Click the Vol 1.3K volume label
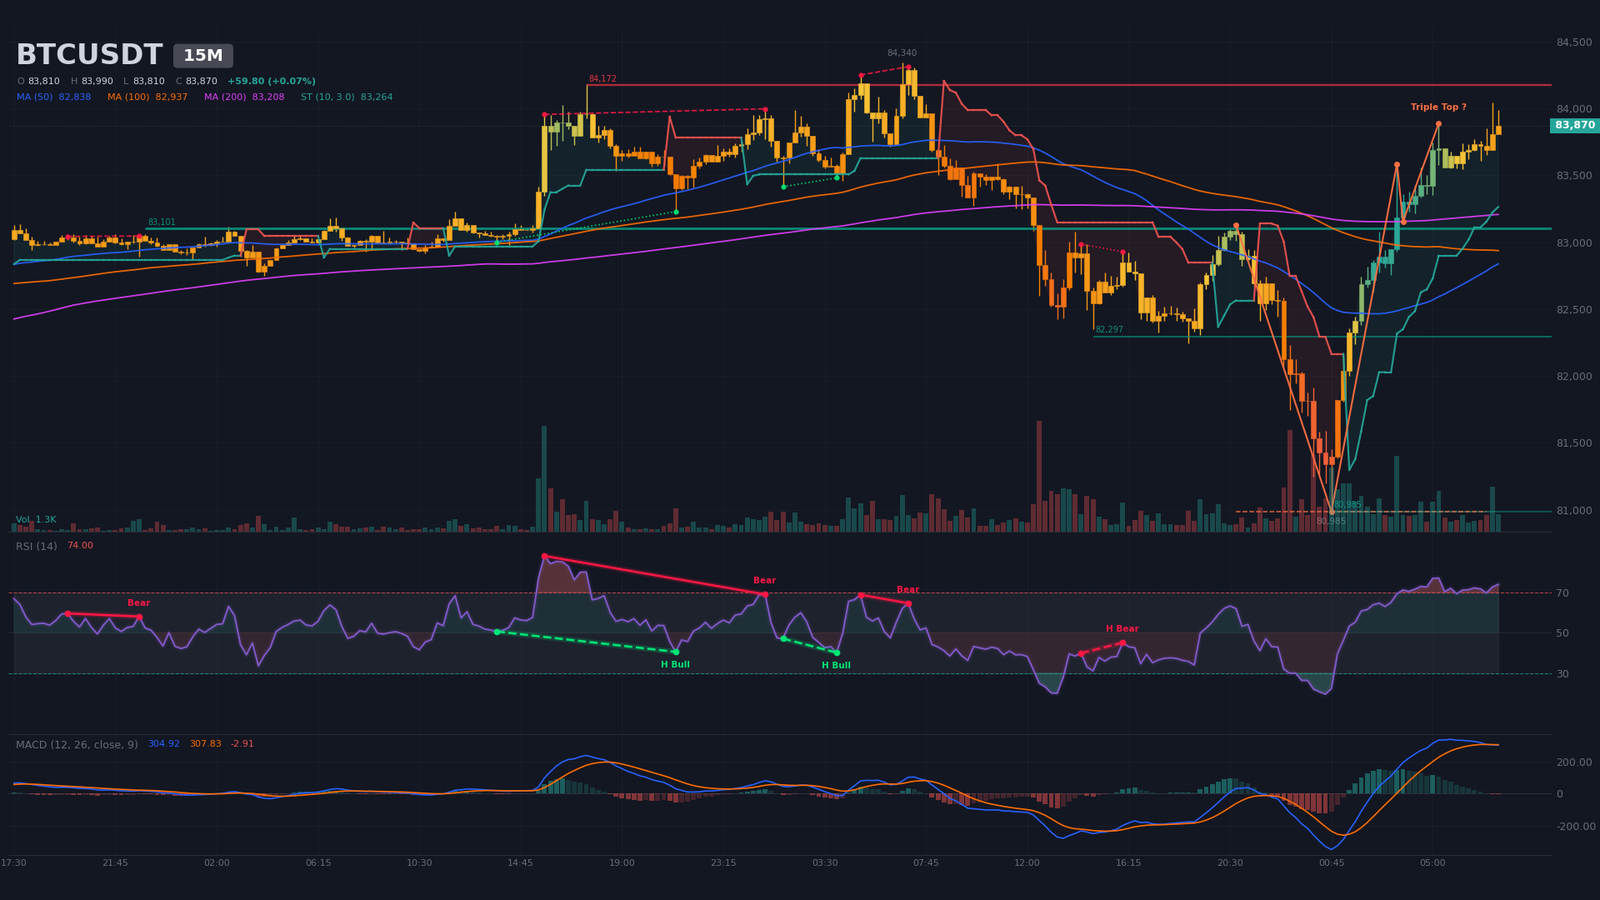 pyautogui.click(x=36, y=520)
